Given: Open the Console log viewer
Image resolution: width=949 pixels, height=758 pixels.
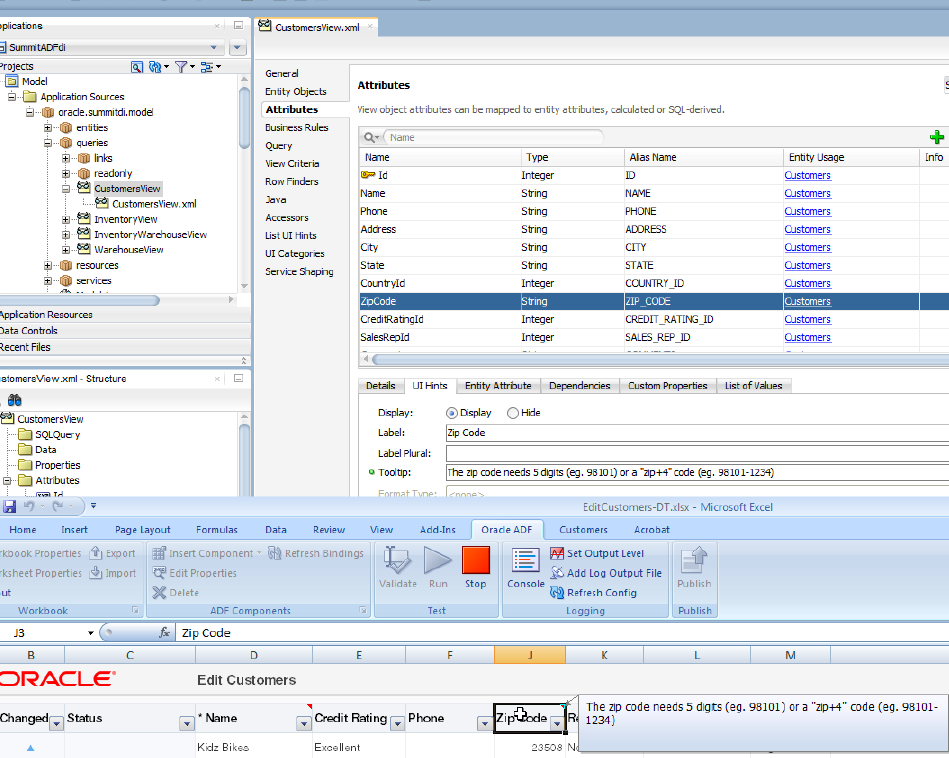Looking at the screenshot, I should 525,566.
